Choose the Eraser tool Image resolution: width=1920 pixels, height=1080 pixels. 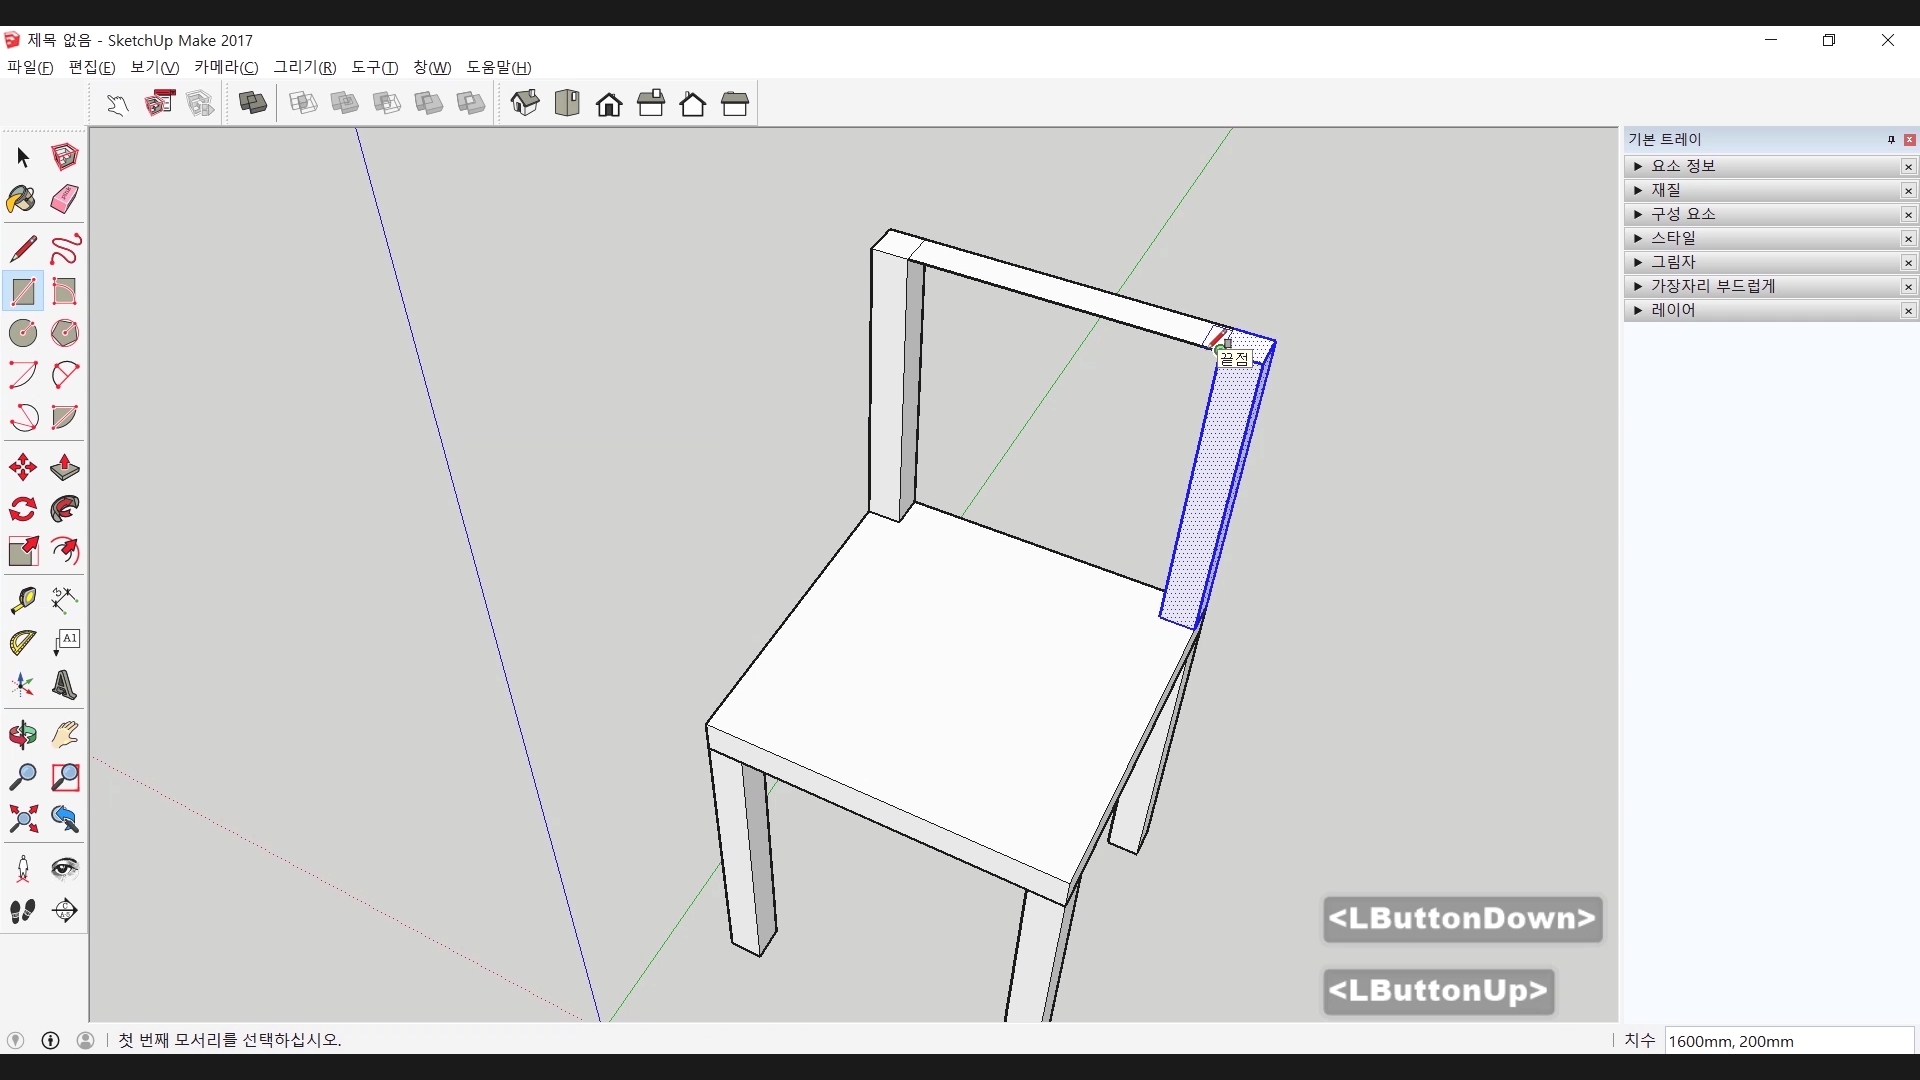(x=65, y=200)
